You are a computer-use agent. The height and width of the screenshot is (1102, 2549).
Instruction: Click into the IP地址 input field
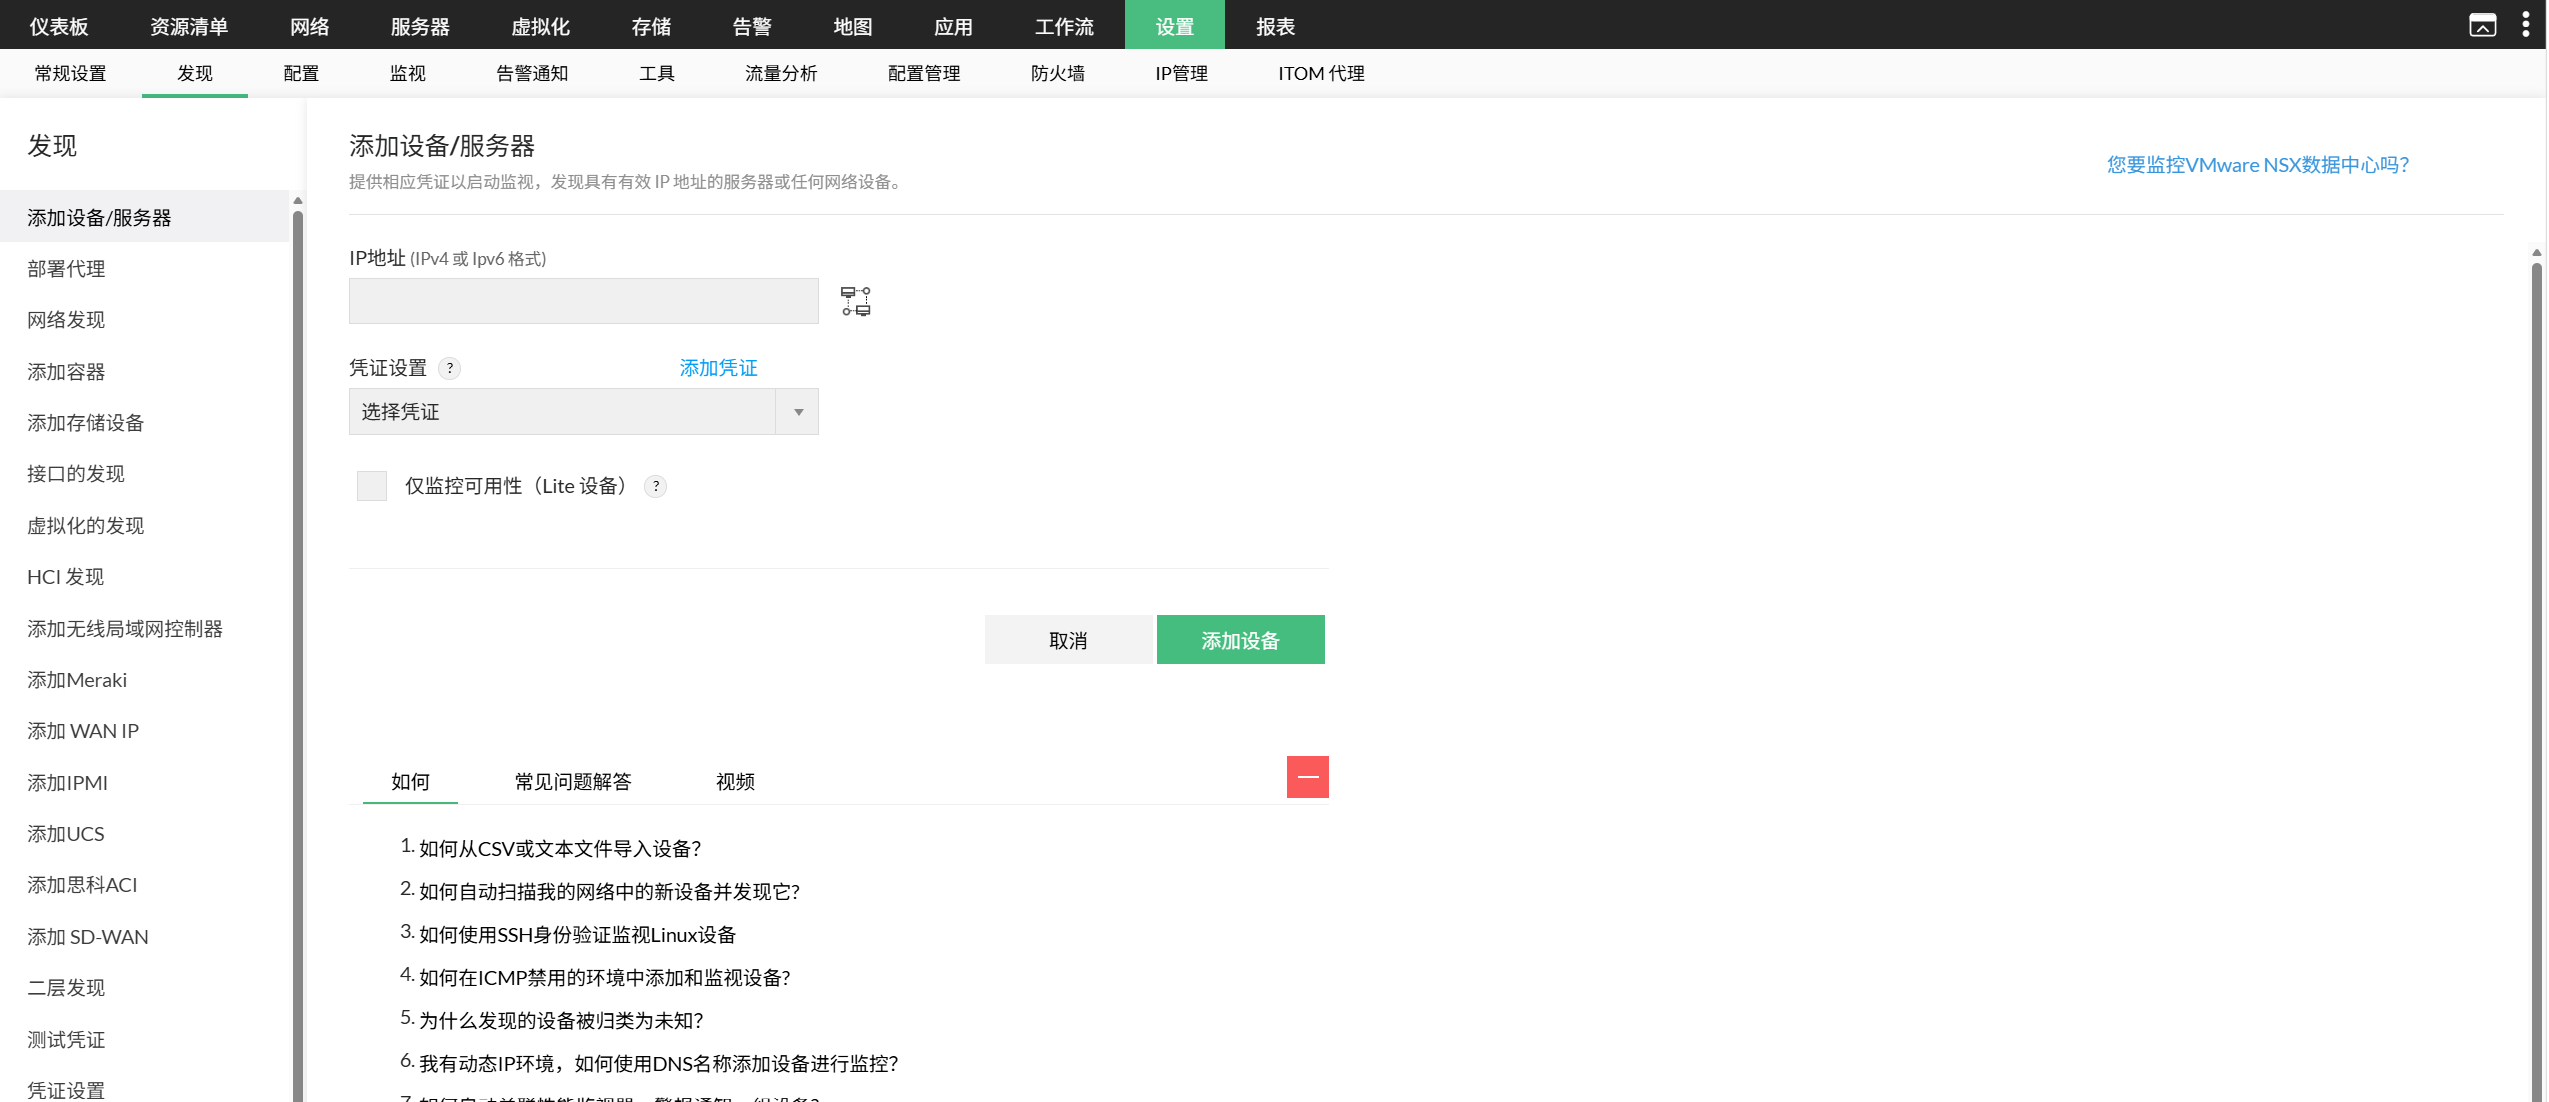[583, 301]
